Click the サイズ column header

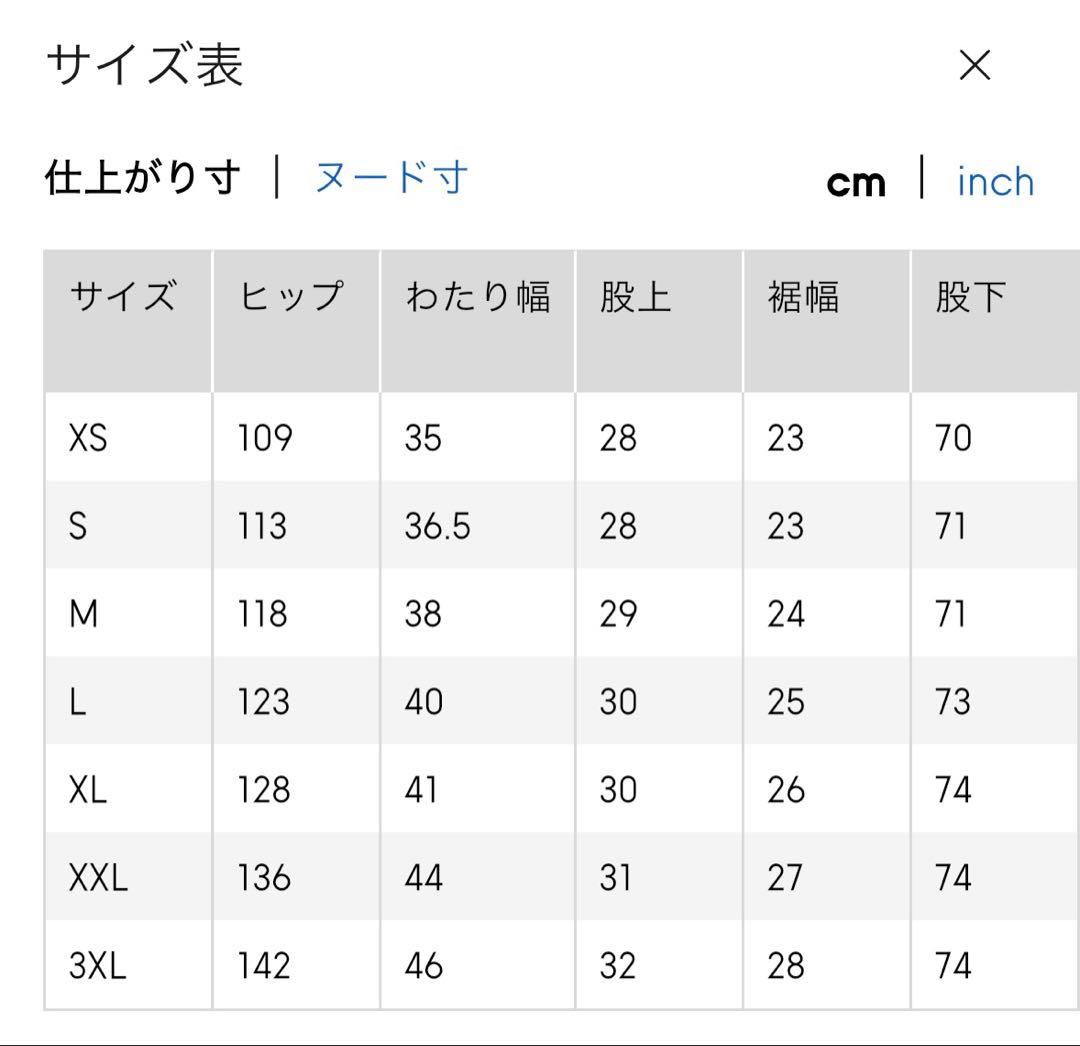click(x=122, y=298)
